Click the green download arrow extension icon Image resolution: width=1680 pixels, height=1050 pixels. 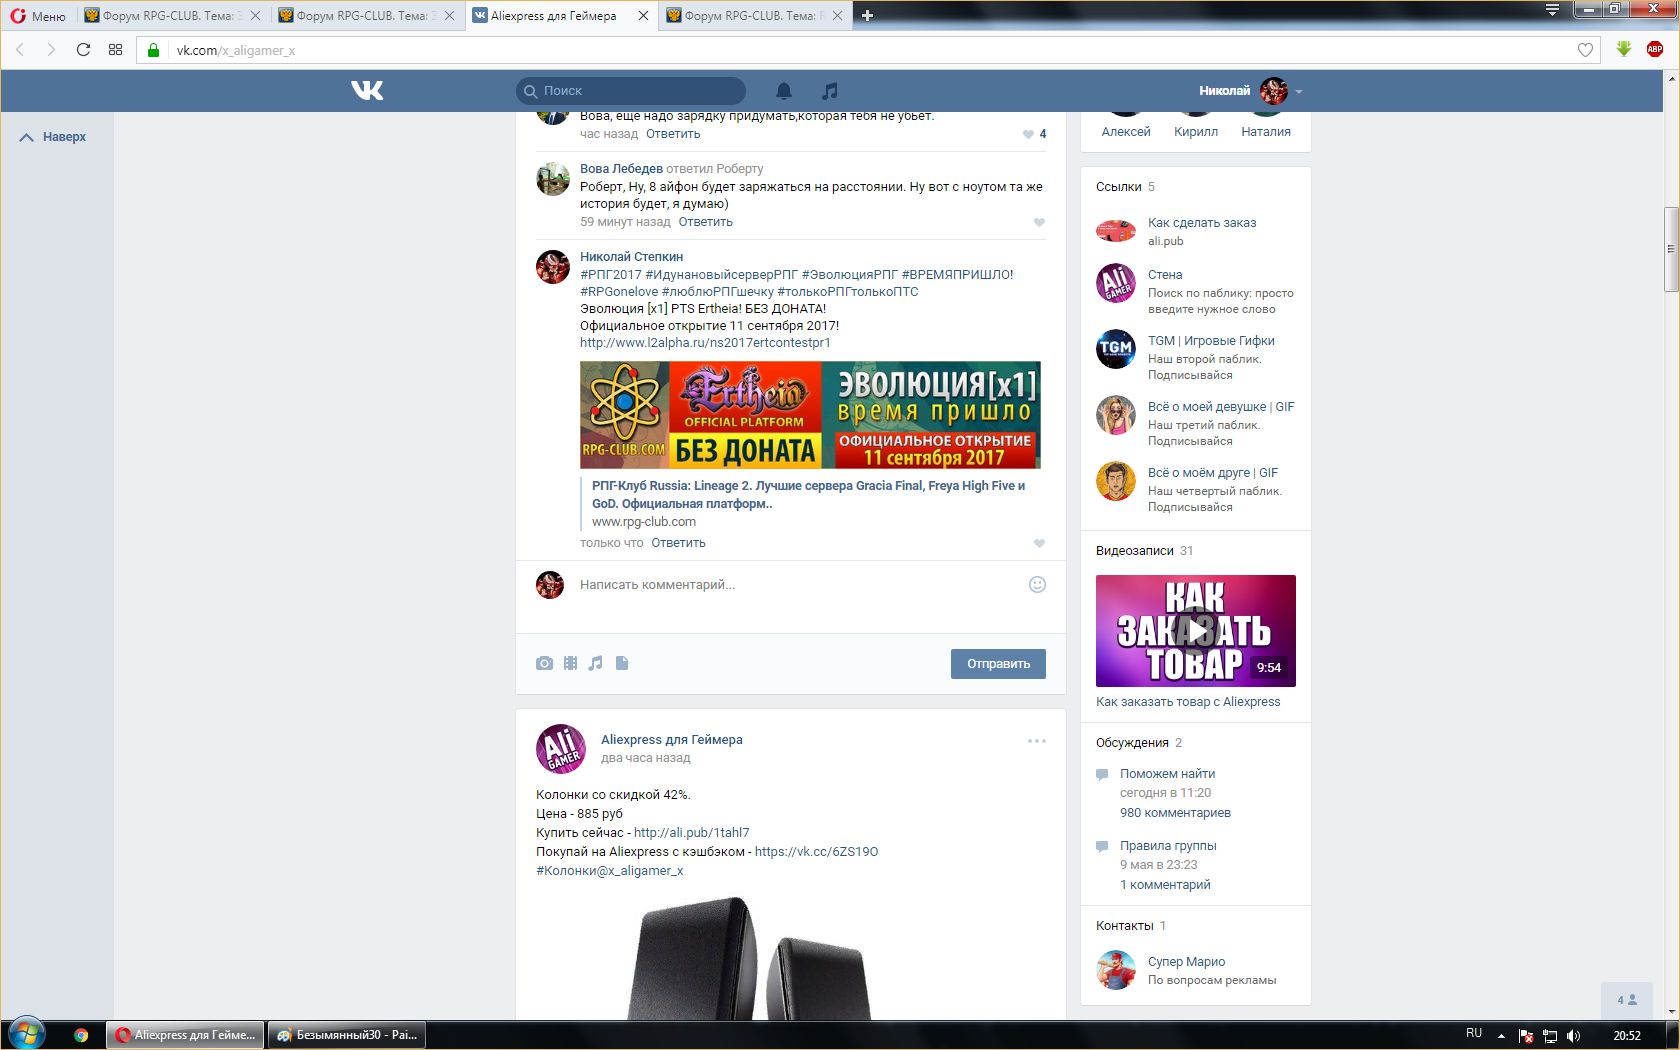pyautogui.click(x=1624, y=49)
